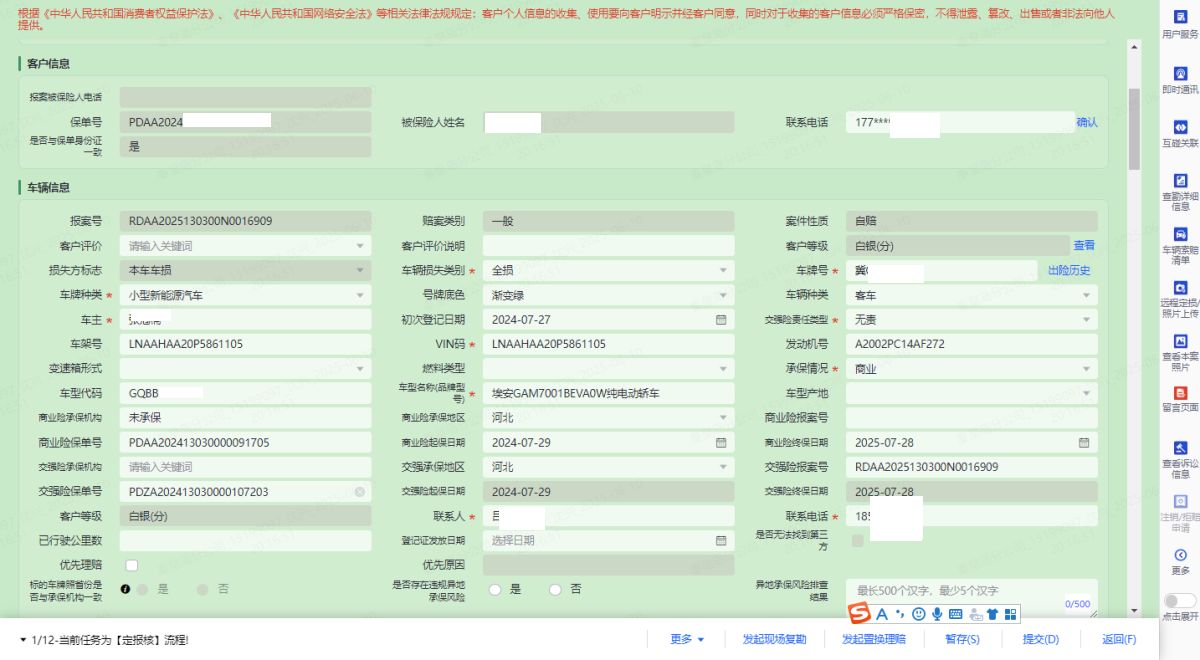Screen dimensions: 1200x660
Task: Select 是 for 是否存在违规异地承保风险
Action: pos(495,590)
